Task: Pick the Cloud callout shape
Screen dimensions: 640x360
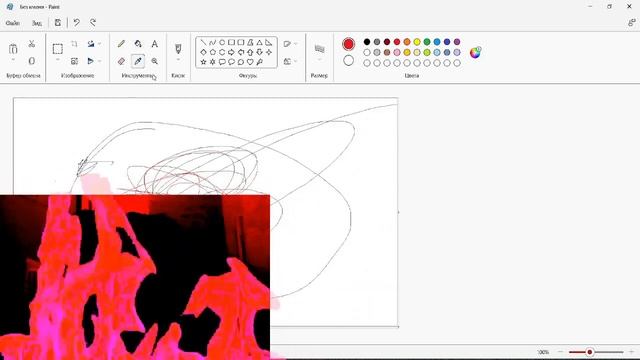Action: click(x=241, y=62)
